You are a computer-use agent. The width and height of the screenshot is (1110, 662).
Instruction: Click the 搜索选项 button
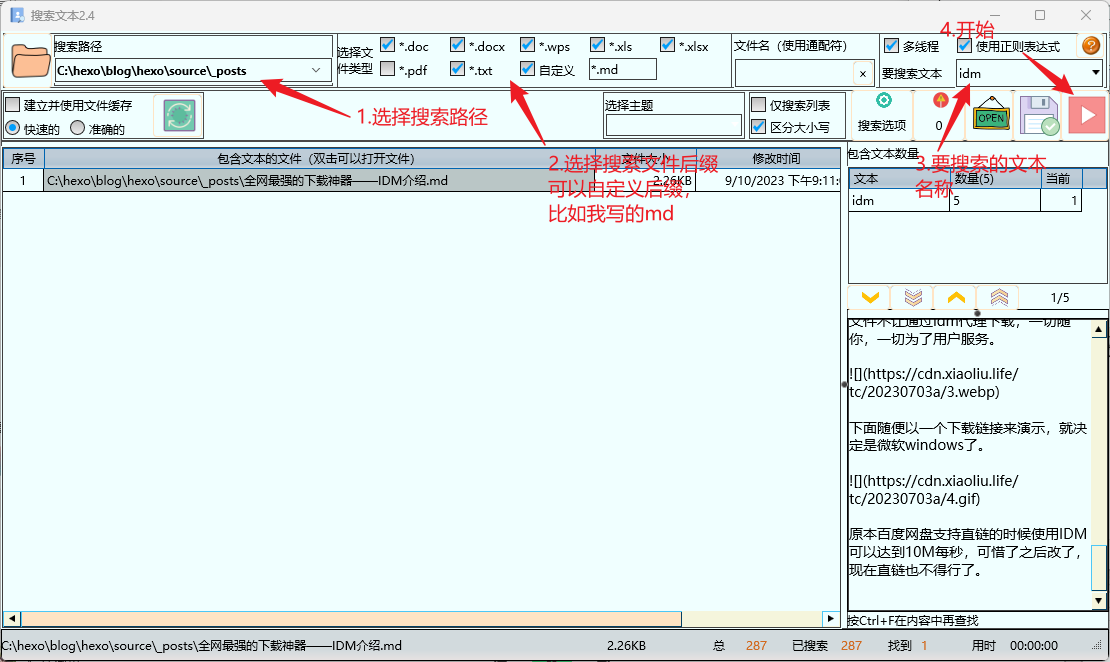tap(882, 113)
